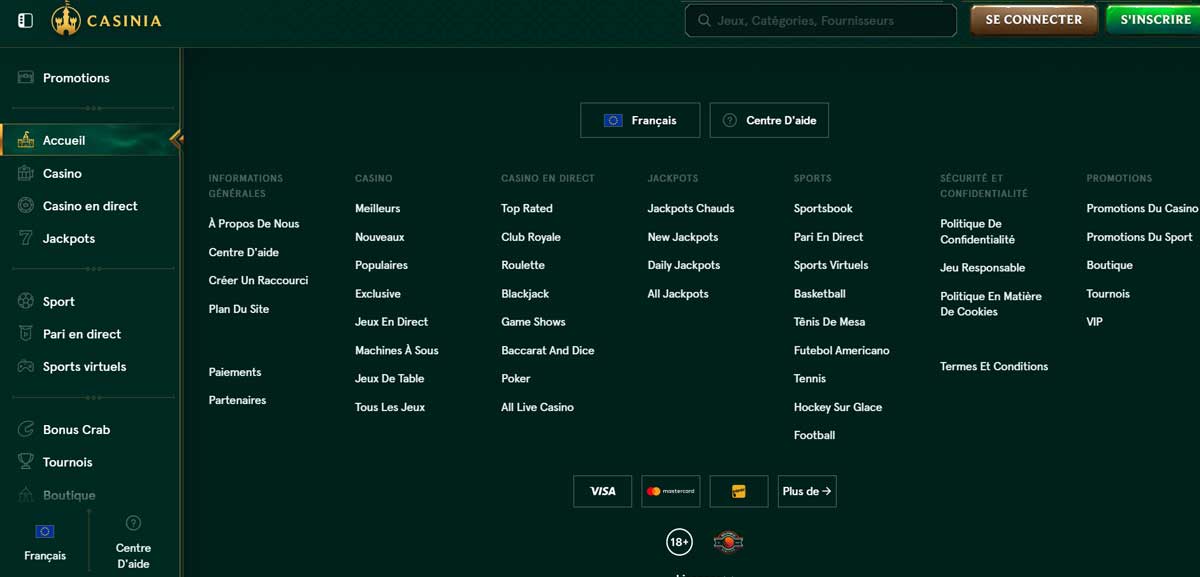This screenshot has width=1200, height=577.
Task: Open the Club Royale link
Action: [531, 237]
